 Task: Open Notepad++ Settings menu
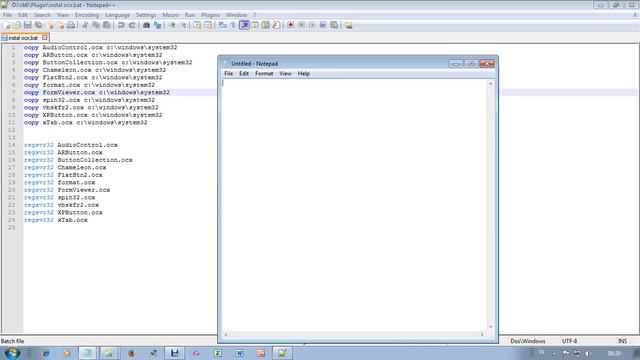pyautogui.click(x=146, y=15)
